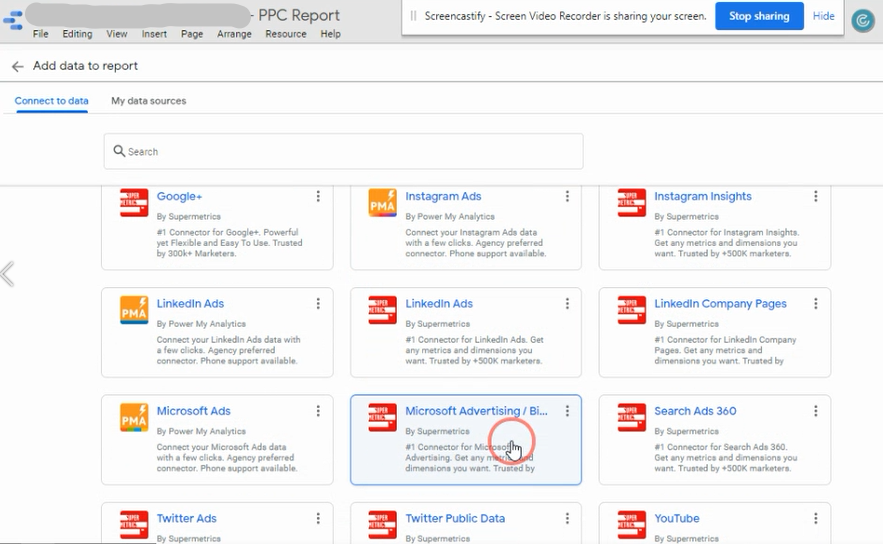Image resolution: width=883 pixels, height=544 pixels.
Task: Click the LinkedIn Company Pages logo
Action: [x=632, y=310]
